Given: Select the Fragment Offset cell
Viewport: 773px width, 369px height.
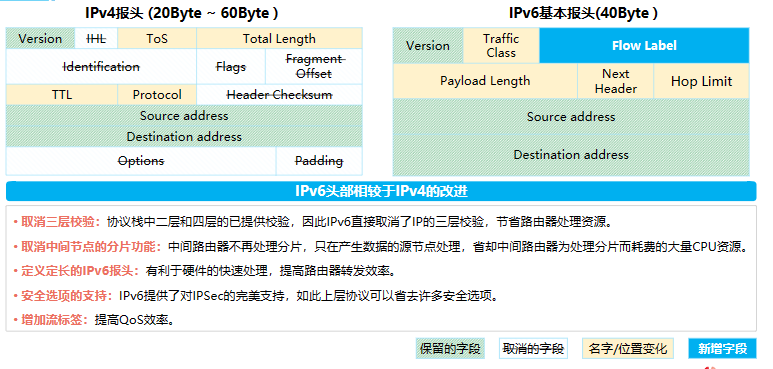Looking at the screenshot, I should [x=314, y=67].
